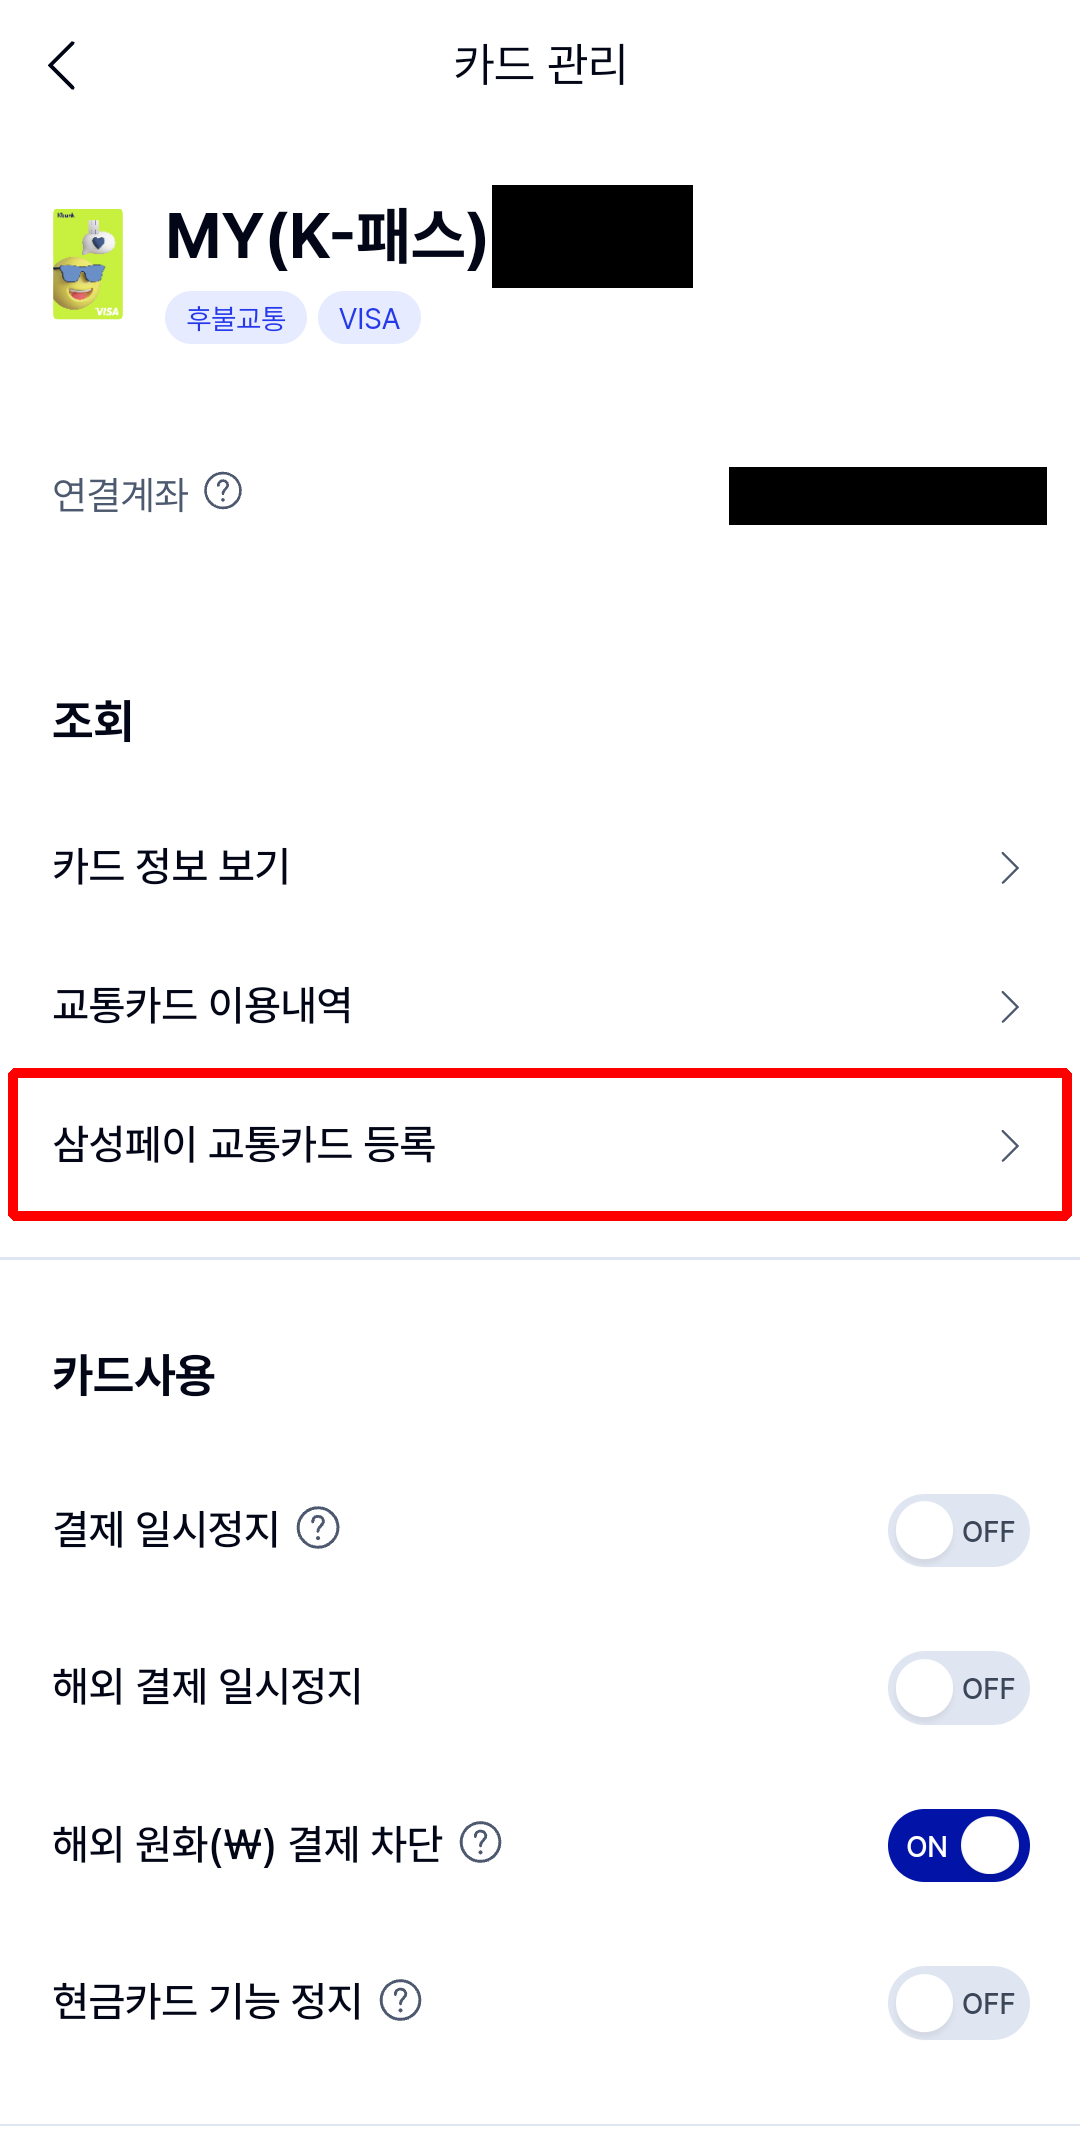Tap the help icon beside 결제 일시정지
This screenshot has width=1080, height=2140.
[x=320, y=1528]
